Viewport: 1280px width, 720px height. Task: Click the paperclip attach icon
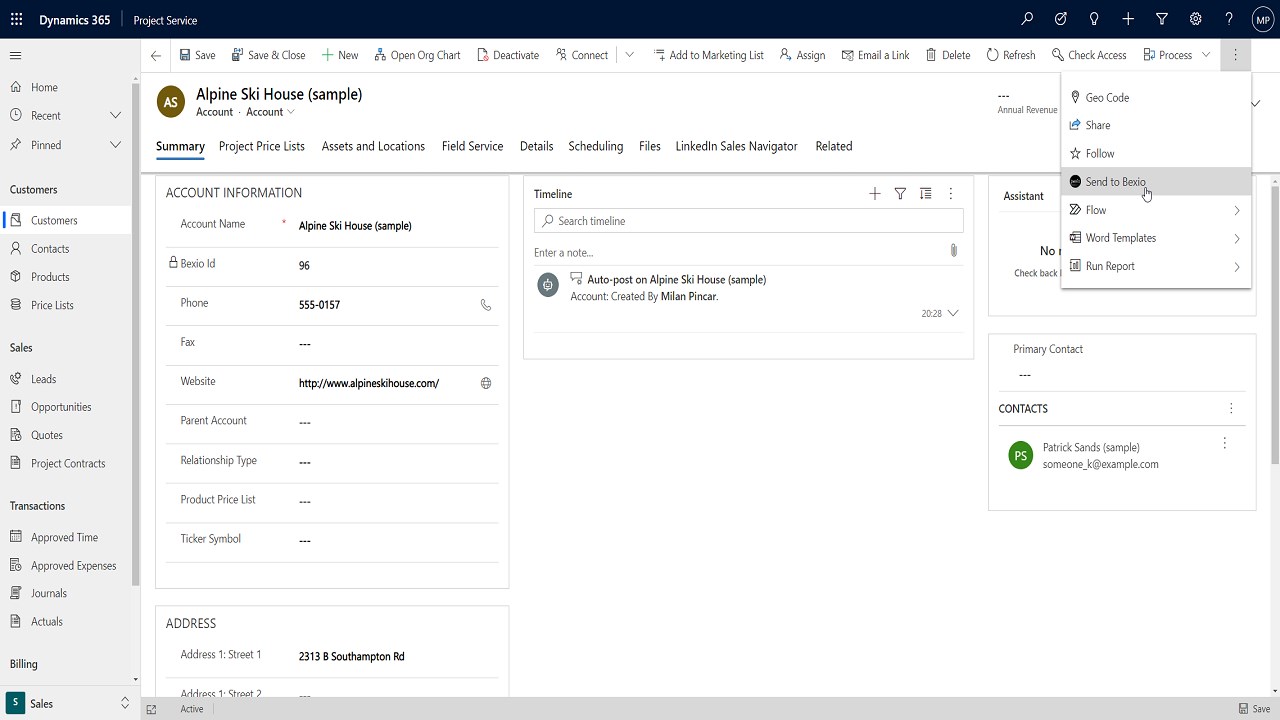pos(954,251)
